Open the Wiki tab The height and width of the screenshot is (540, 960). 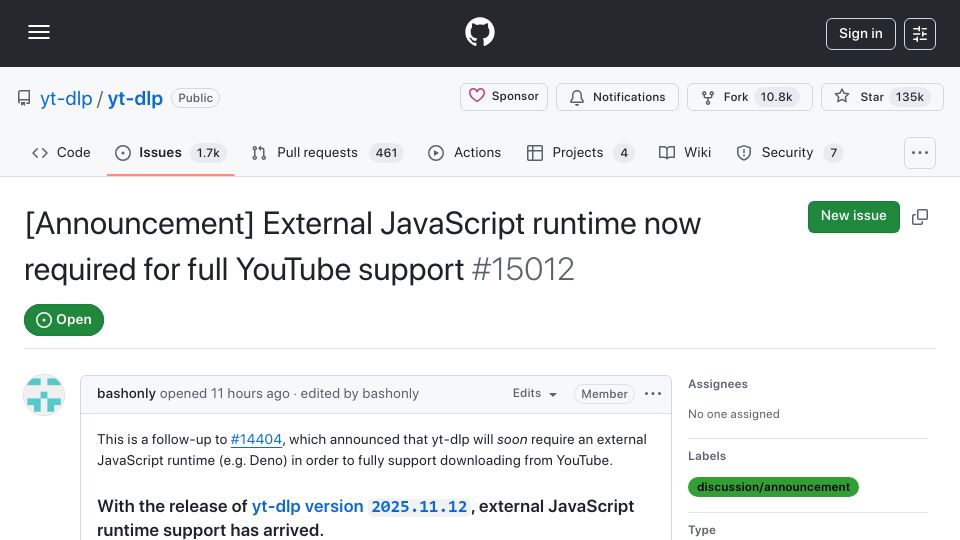tap(685, 152)
